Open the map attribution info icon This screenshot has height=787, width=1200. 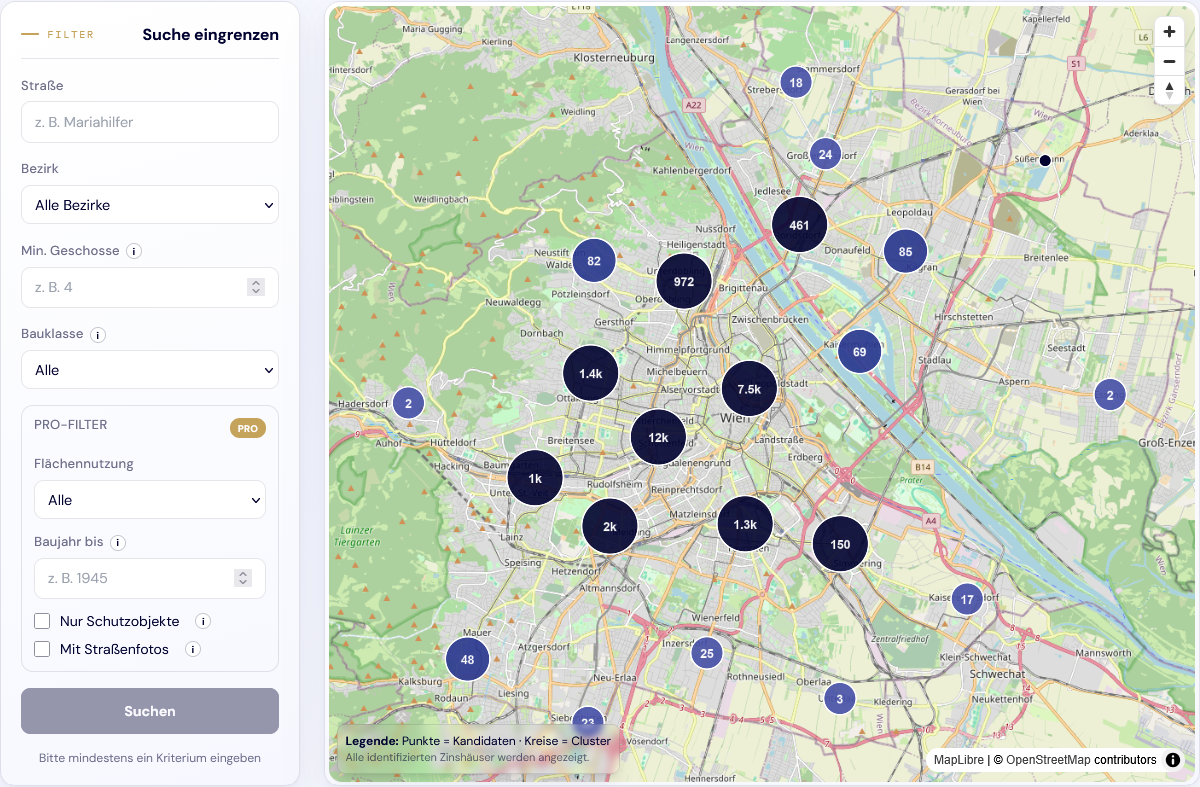(x=1171, y=760)
